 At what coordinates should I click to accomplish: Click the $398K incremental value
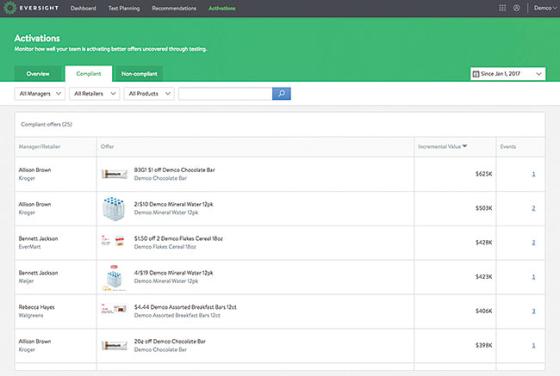484,345
